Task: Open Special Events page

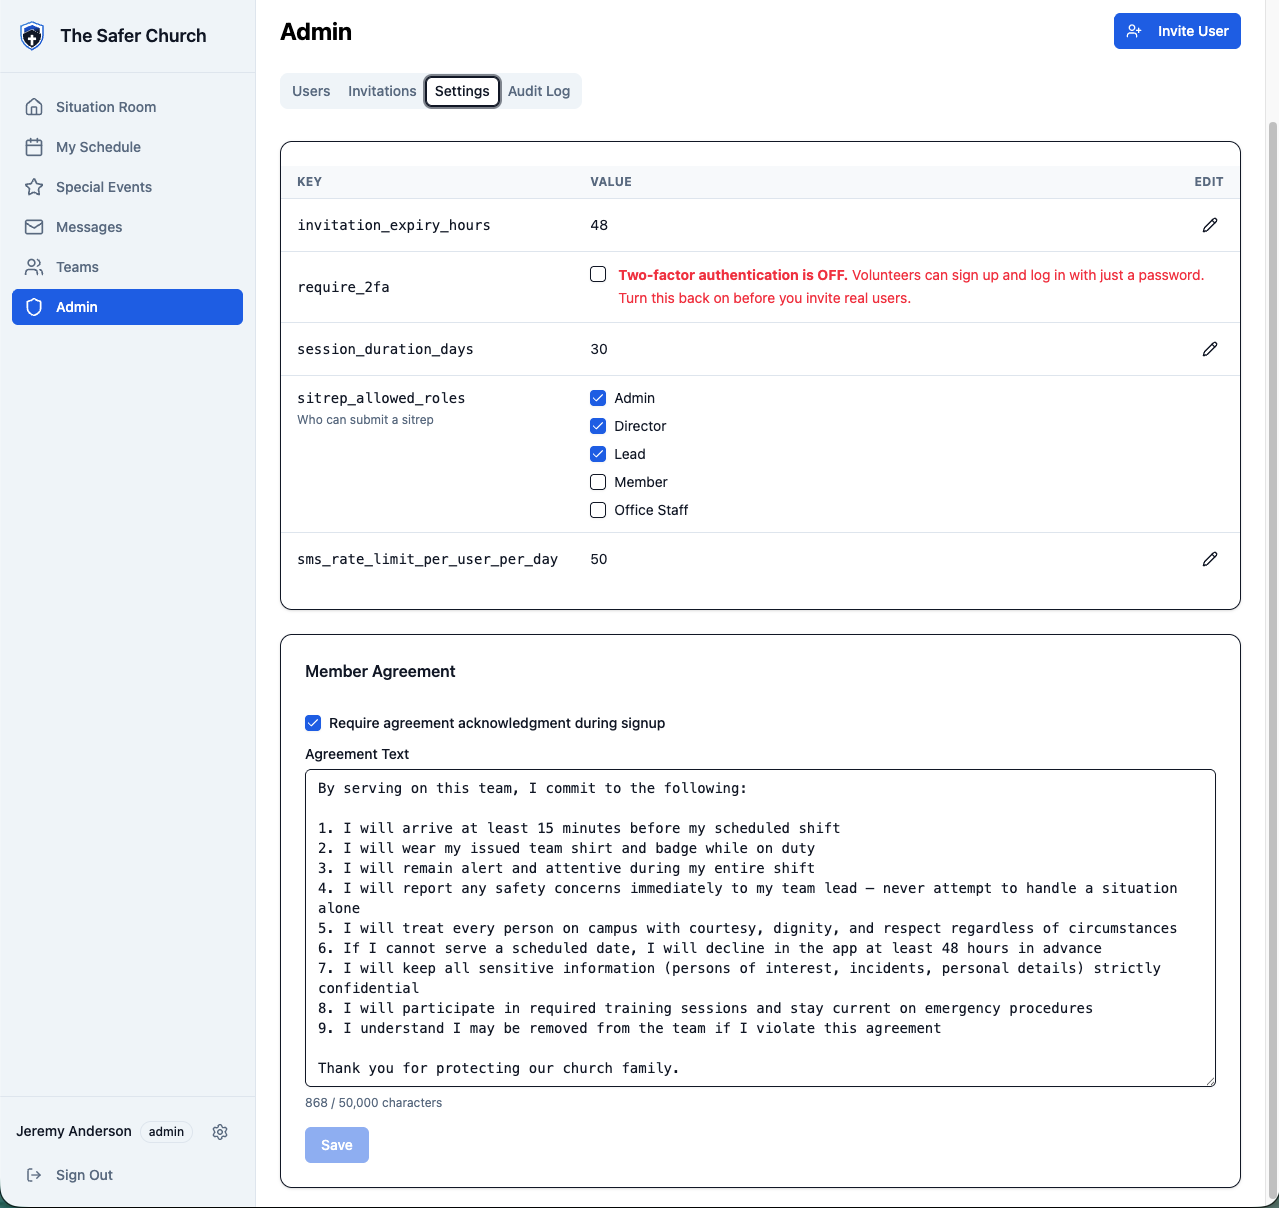Action: pyautogui.click(x=127, y=187)
